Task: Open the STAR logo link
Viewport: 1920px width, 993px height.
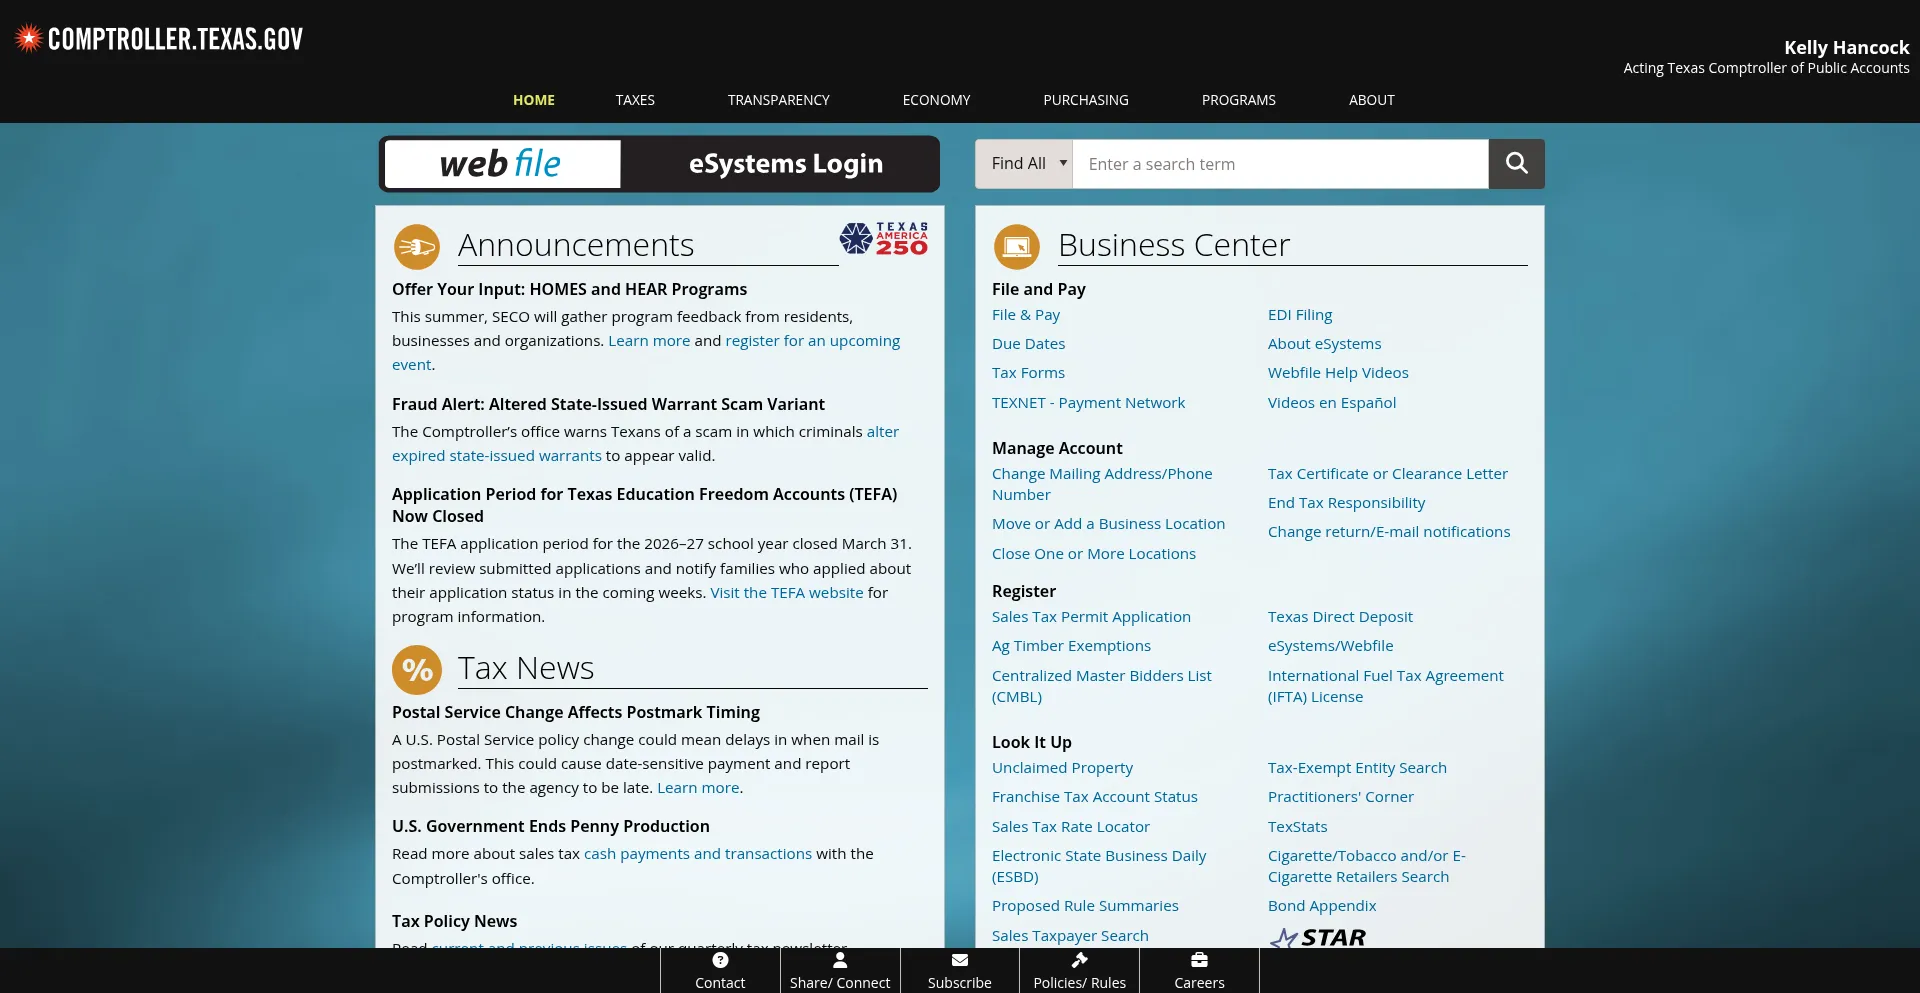Action: [x=1317, y=938]
